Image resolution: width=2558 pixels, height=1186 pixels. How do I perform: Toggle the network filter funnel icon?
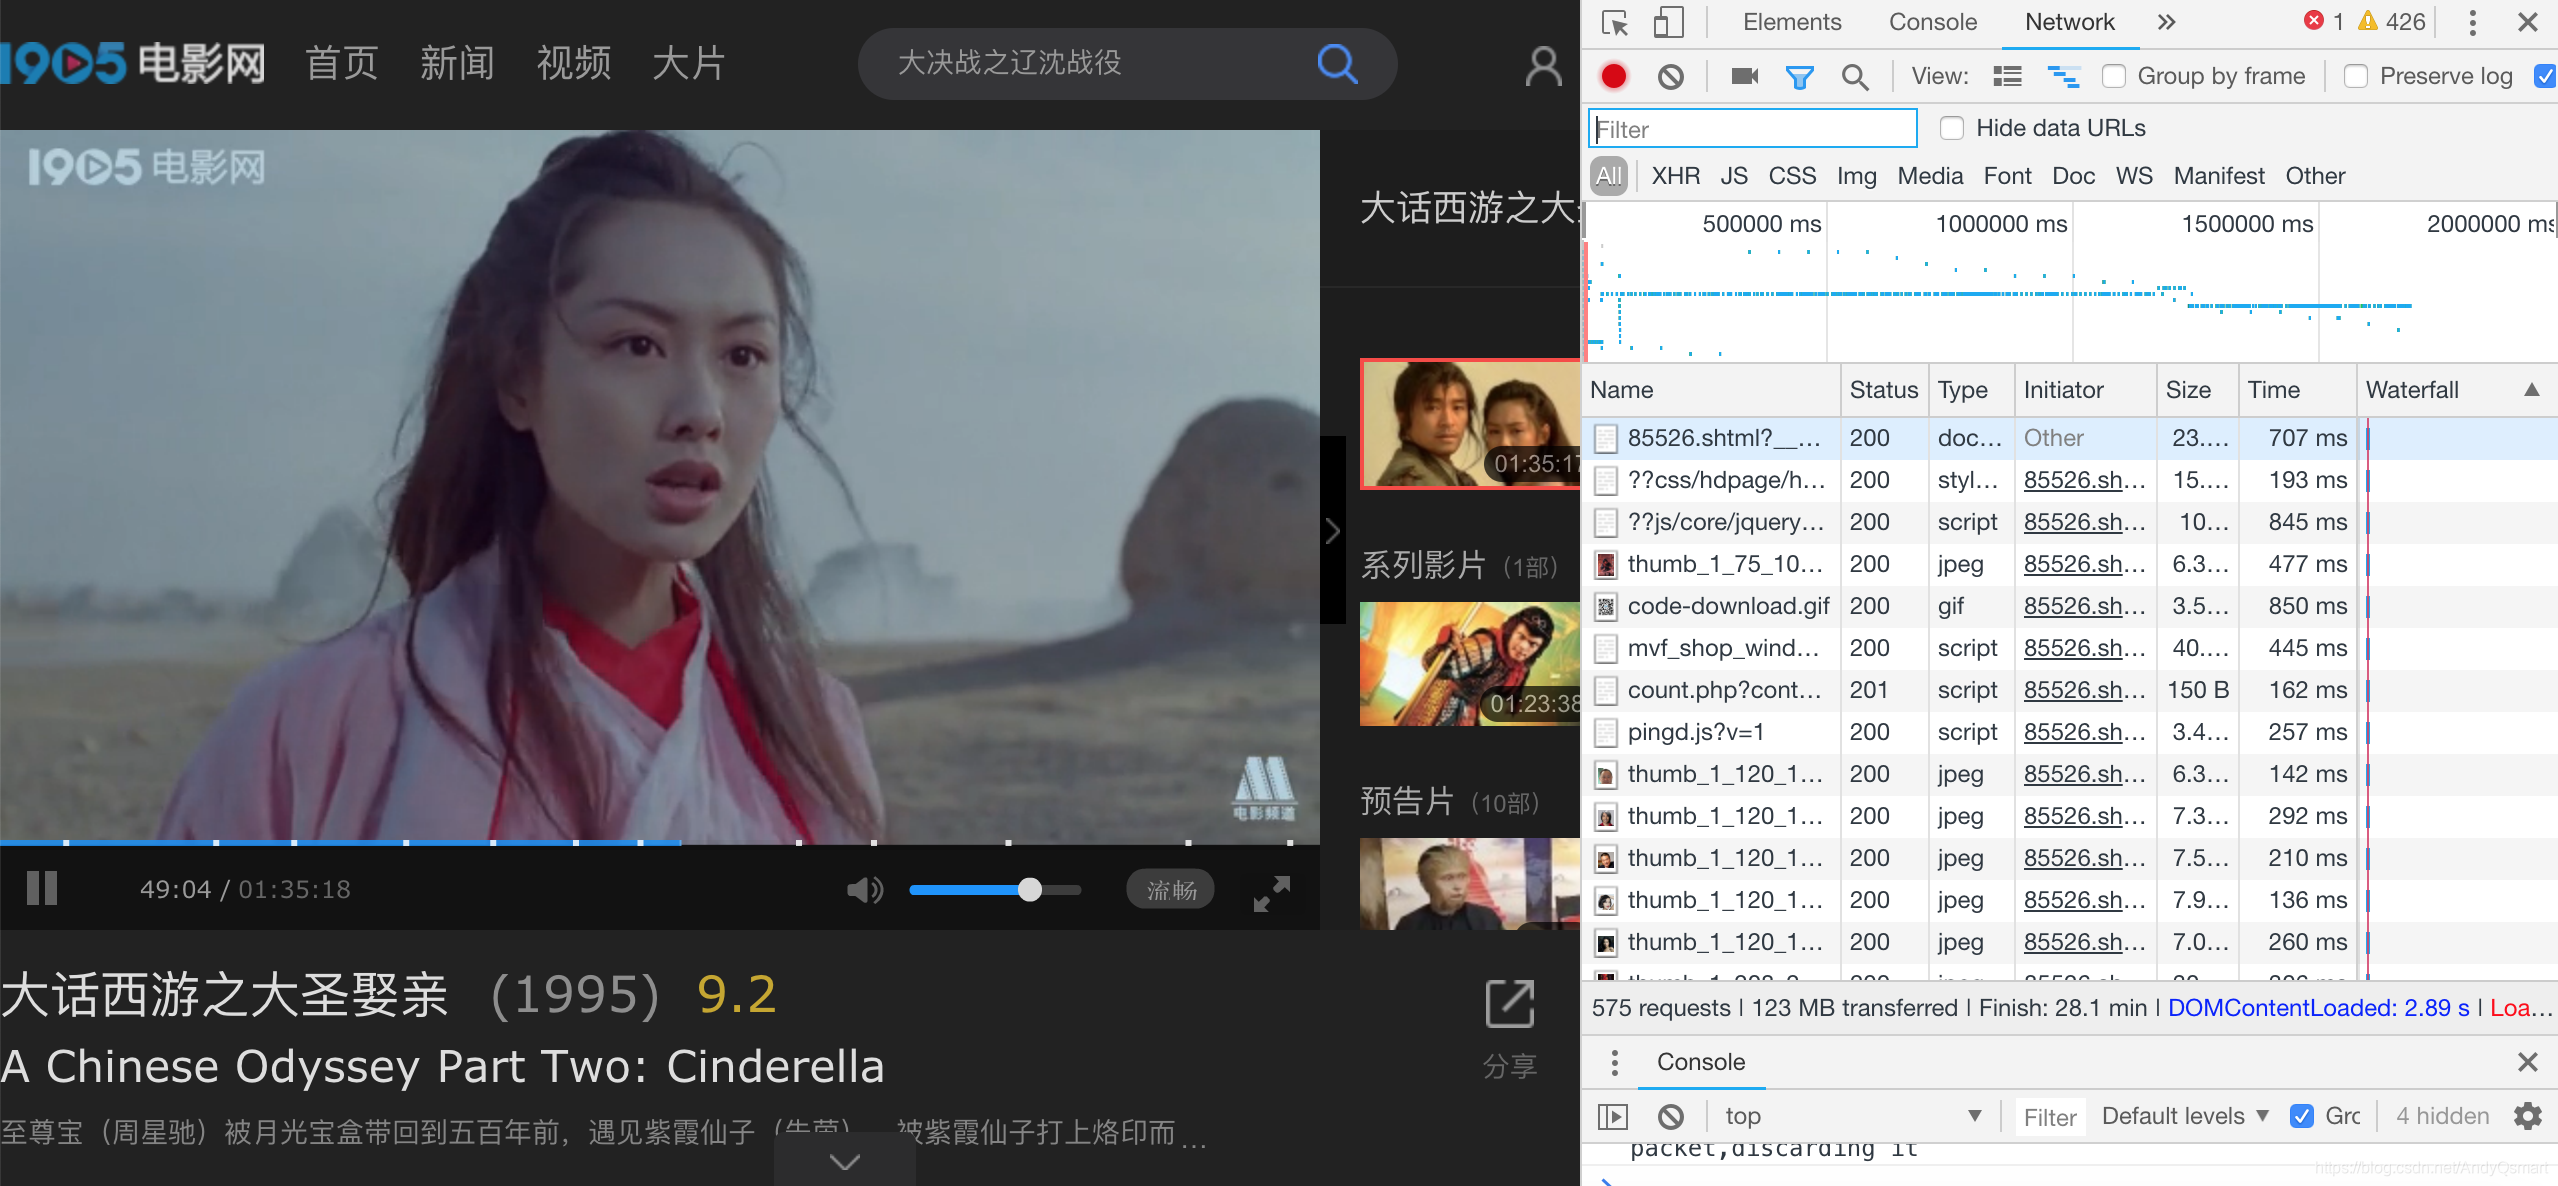tap(1799, 77)
